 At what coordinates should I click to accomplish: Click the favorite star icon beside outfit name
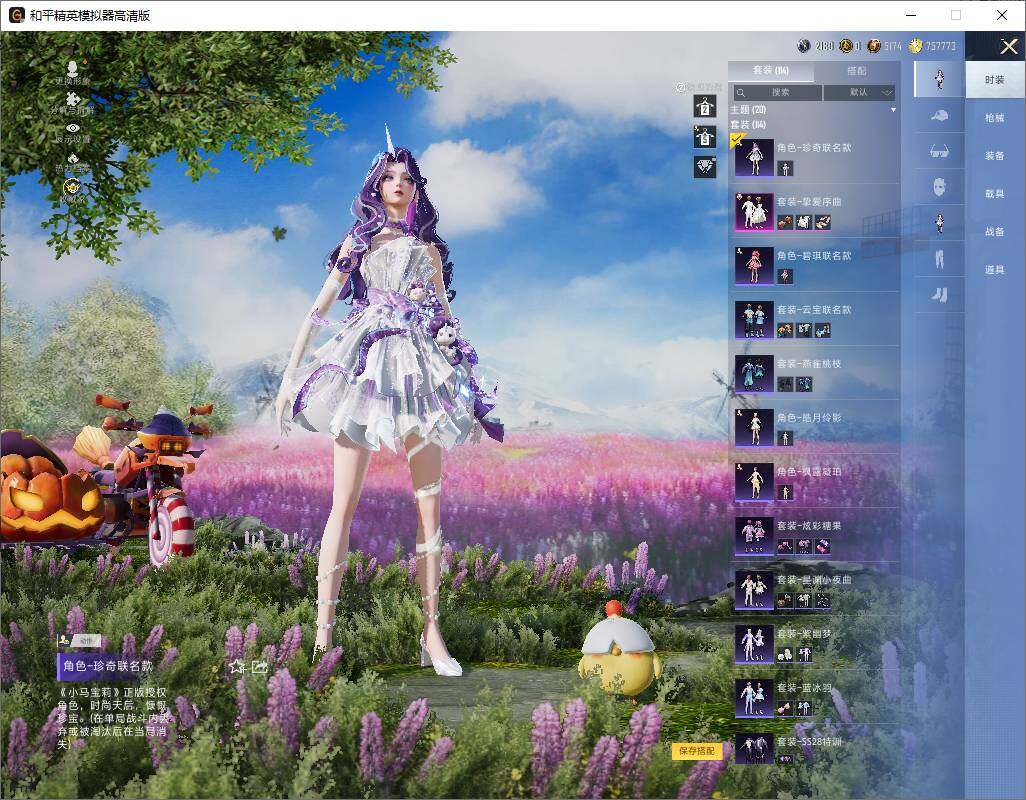point(237,667)
